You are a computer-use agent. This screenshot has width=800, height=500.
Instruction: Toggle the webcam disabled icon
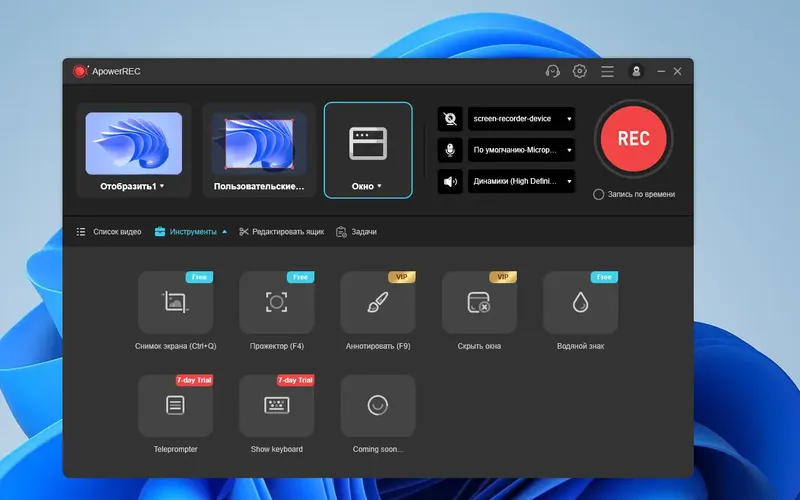(x=450, y=119)
